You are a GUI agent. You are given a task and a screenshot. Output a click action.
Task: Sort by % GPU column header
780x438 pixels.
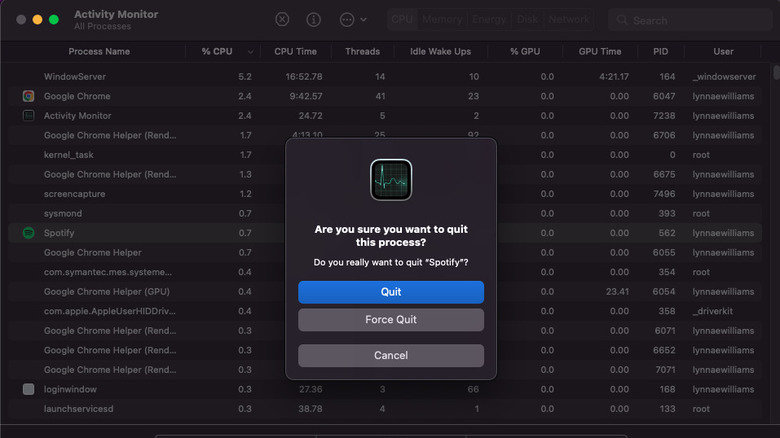point(525,51)
